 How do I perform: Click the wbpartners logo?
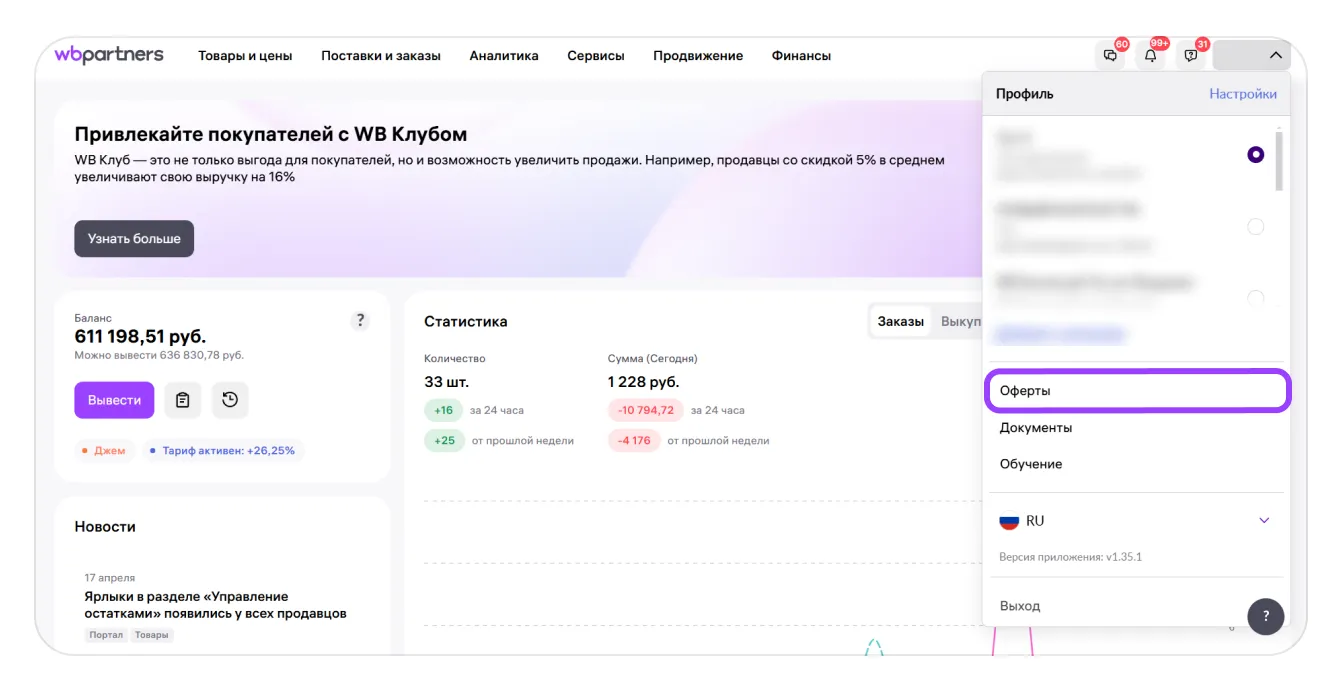pos(109,55)
